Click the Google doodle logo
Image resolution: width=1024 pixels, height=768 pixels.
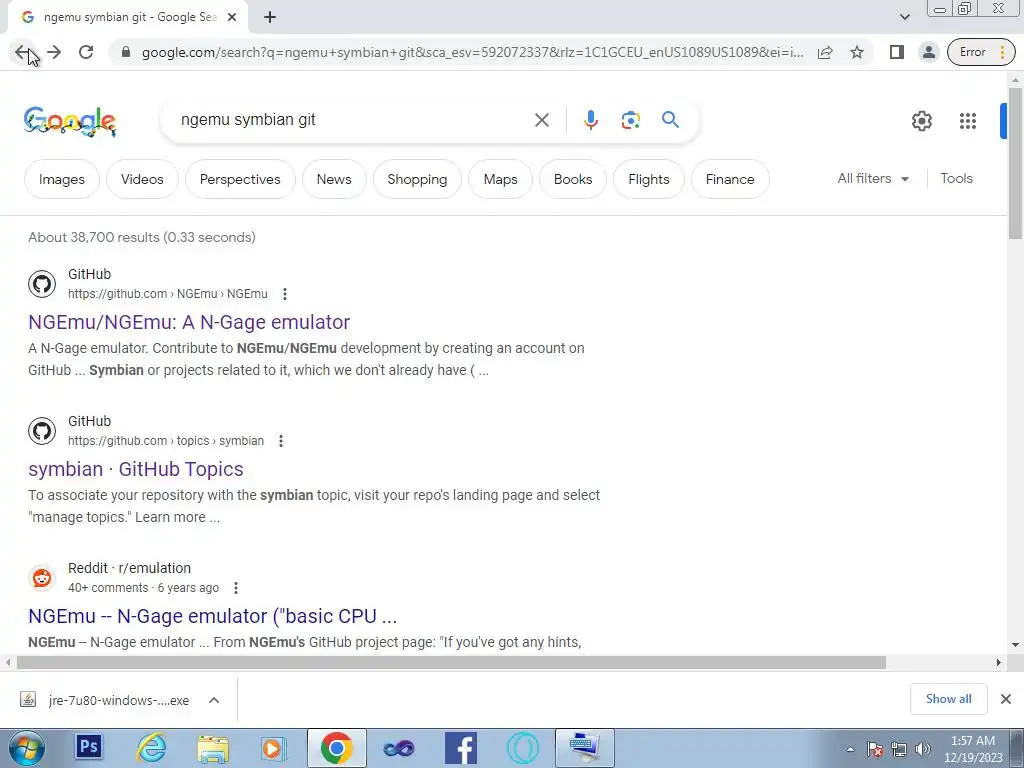click(x=70, y=121)
